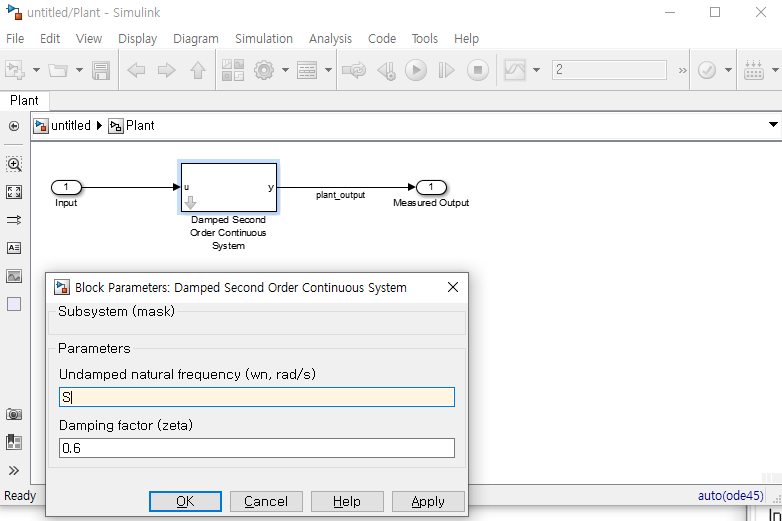The width and height of the screenshot is (782, 521).
Task: Click the Zoom In palette icon
Action: pos(14,164)
